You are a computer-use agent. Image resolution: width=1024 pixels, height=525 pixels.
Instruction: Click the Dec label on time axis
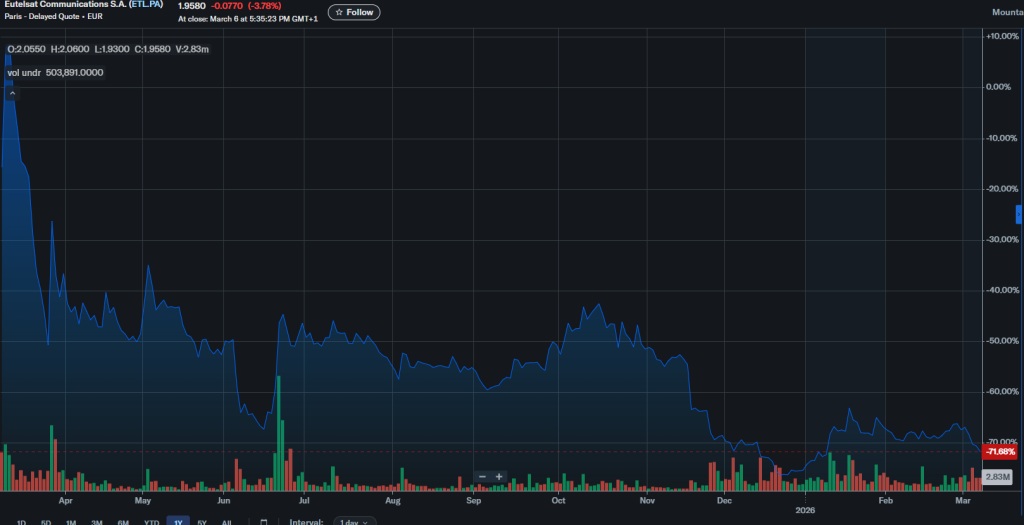(x=724, y=501)
